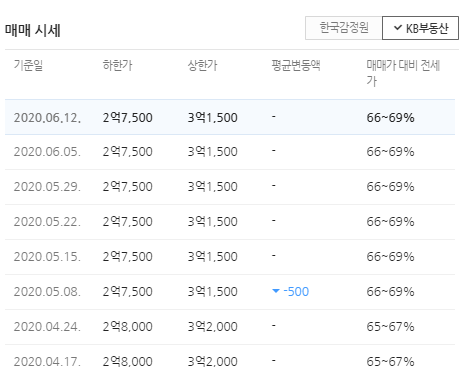Click the 평균변동액 column header
Screen dimensions: 467x374
[x=296, y=65]
